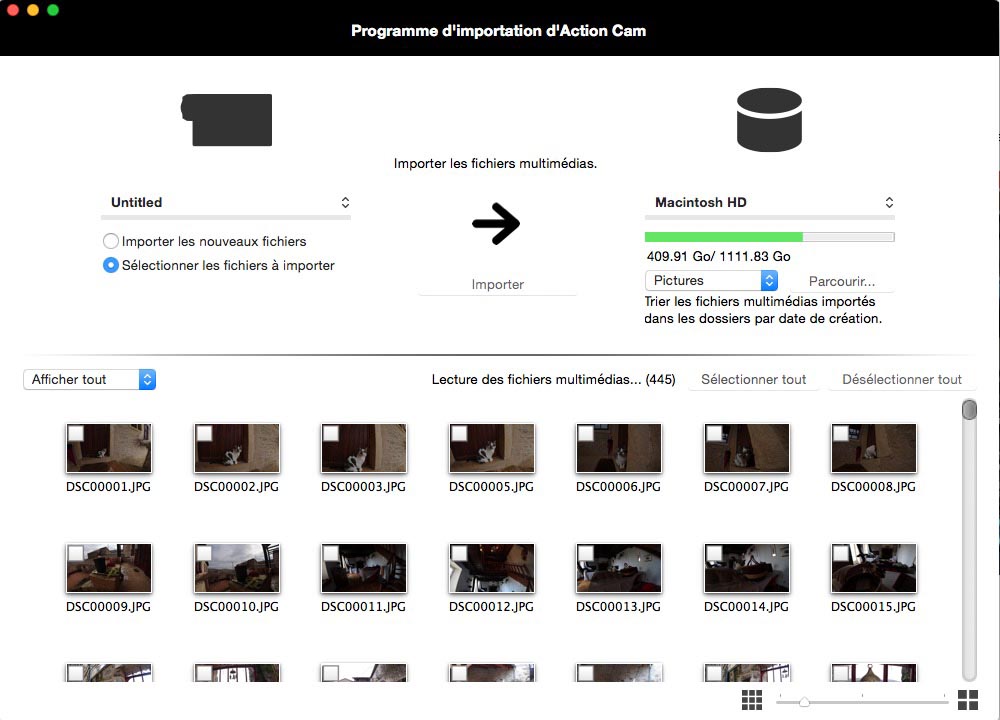The width and height of the screenshot is (1000, 720).
Task: Tick the checkbox on DSC00014.JPG
Action: point(714,554)
